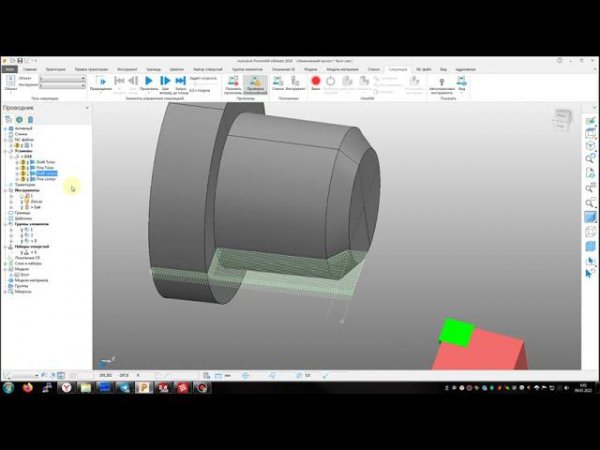600x450 pixels.
Task: Click the arrow cursor selection icon in the right toolbar
Action: click(589, 274)
